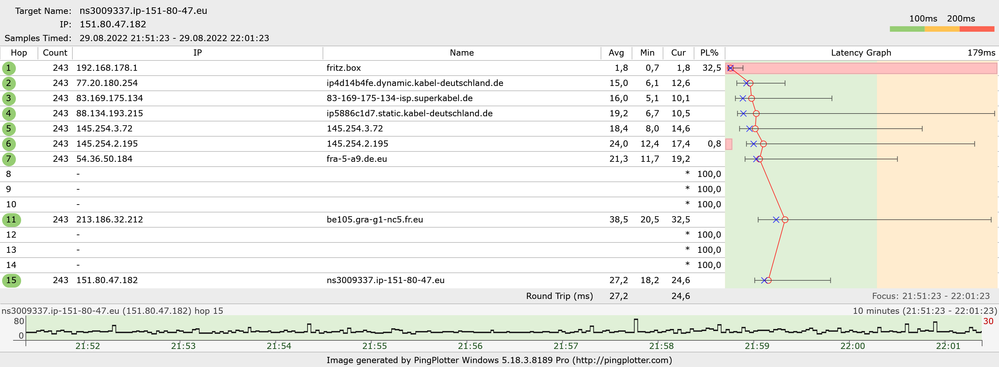Select hop 11 green circle icon
999x367 pixels.
(11, 220)
